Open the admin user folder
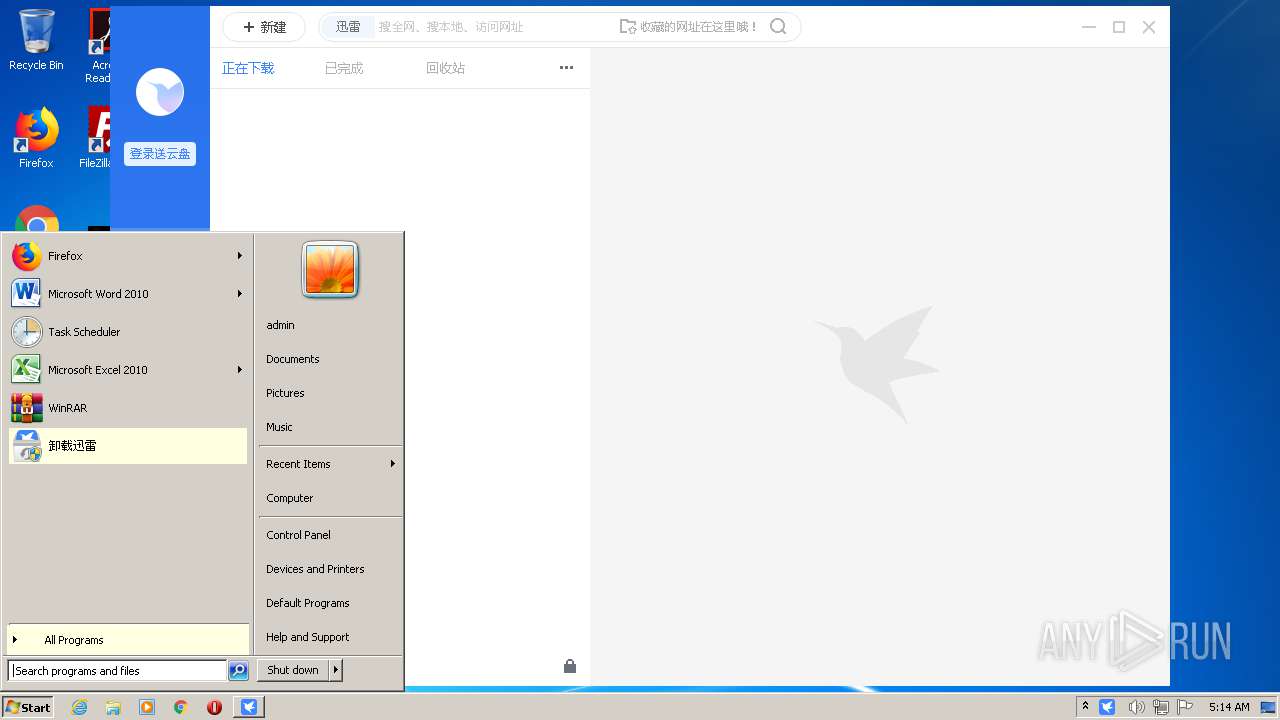Viewport: 1280px width, 720px height. click(330, 325)
